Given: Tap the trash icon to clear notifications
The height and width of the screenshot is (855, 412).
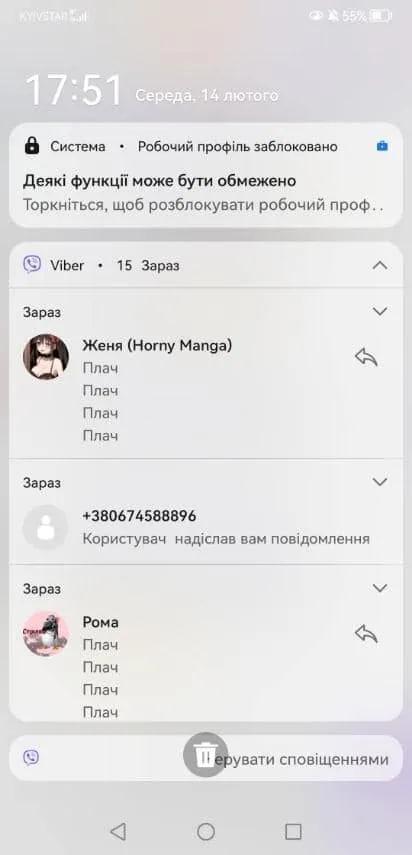Looking at the screenshot, I should coord(205,755).
